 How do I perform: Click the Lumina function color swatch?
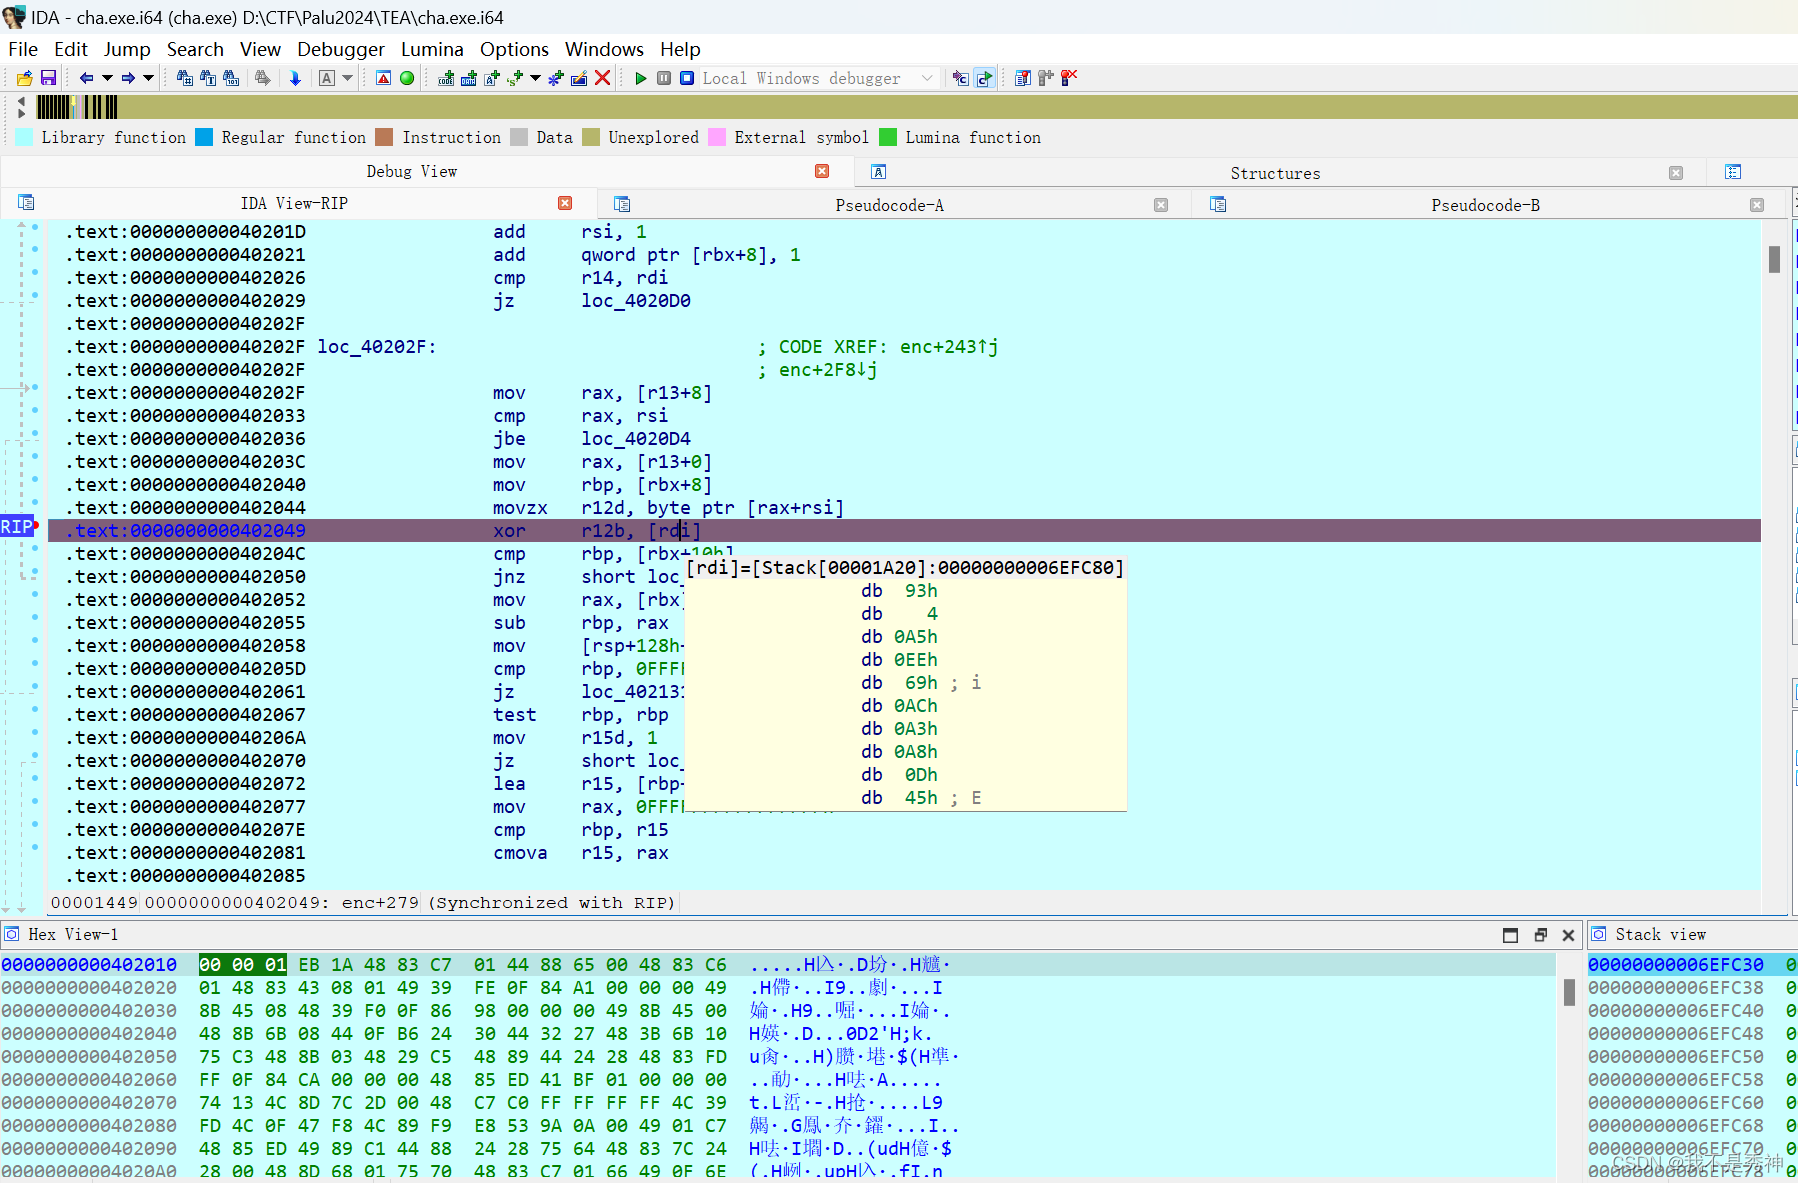click(888, 137)
